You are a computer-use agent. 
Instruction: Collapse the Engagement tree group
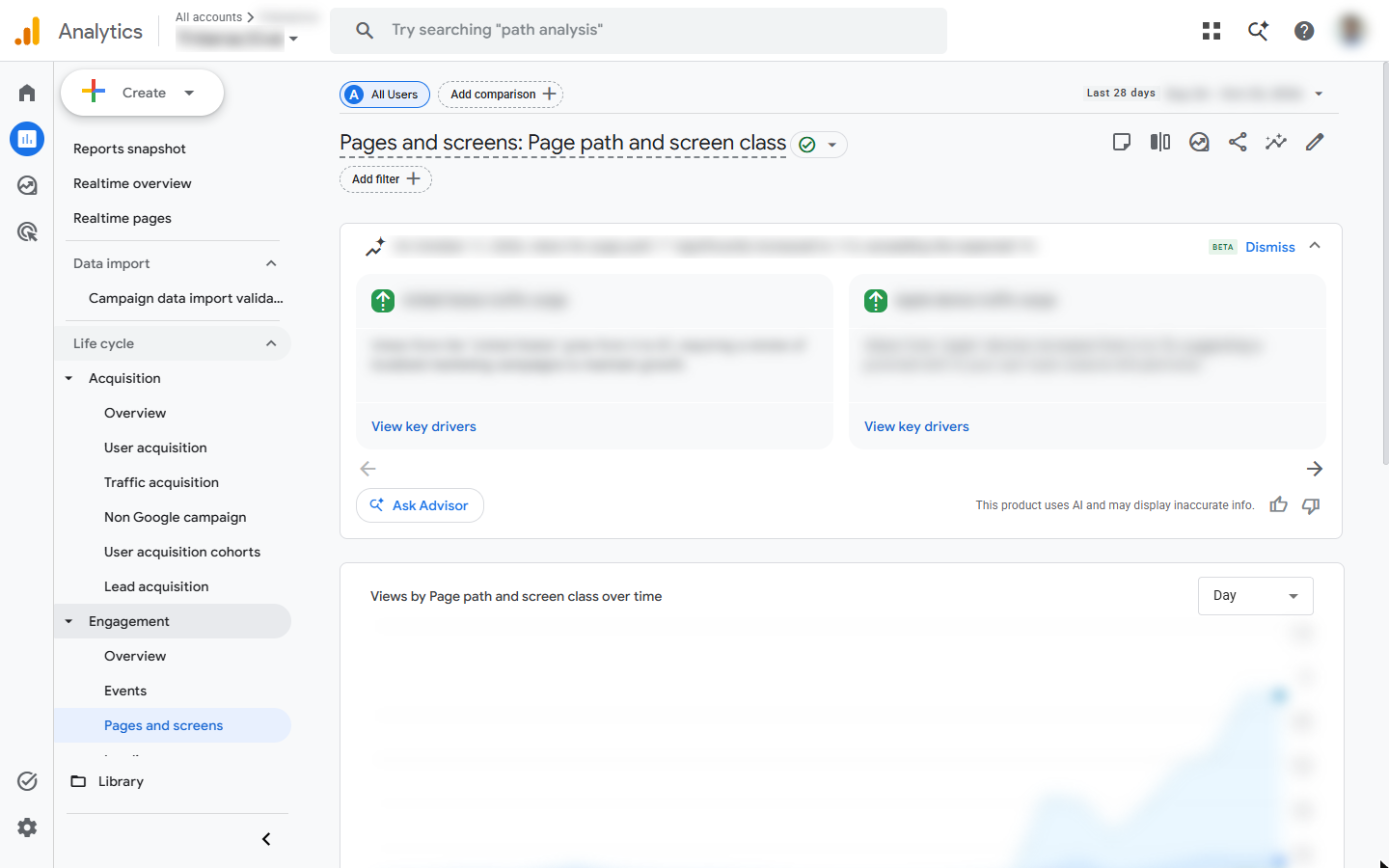pyautogui.click(x=69, y=622)
